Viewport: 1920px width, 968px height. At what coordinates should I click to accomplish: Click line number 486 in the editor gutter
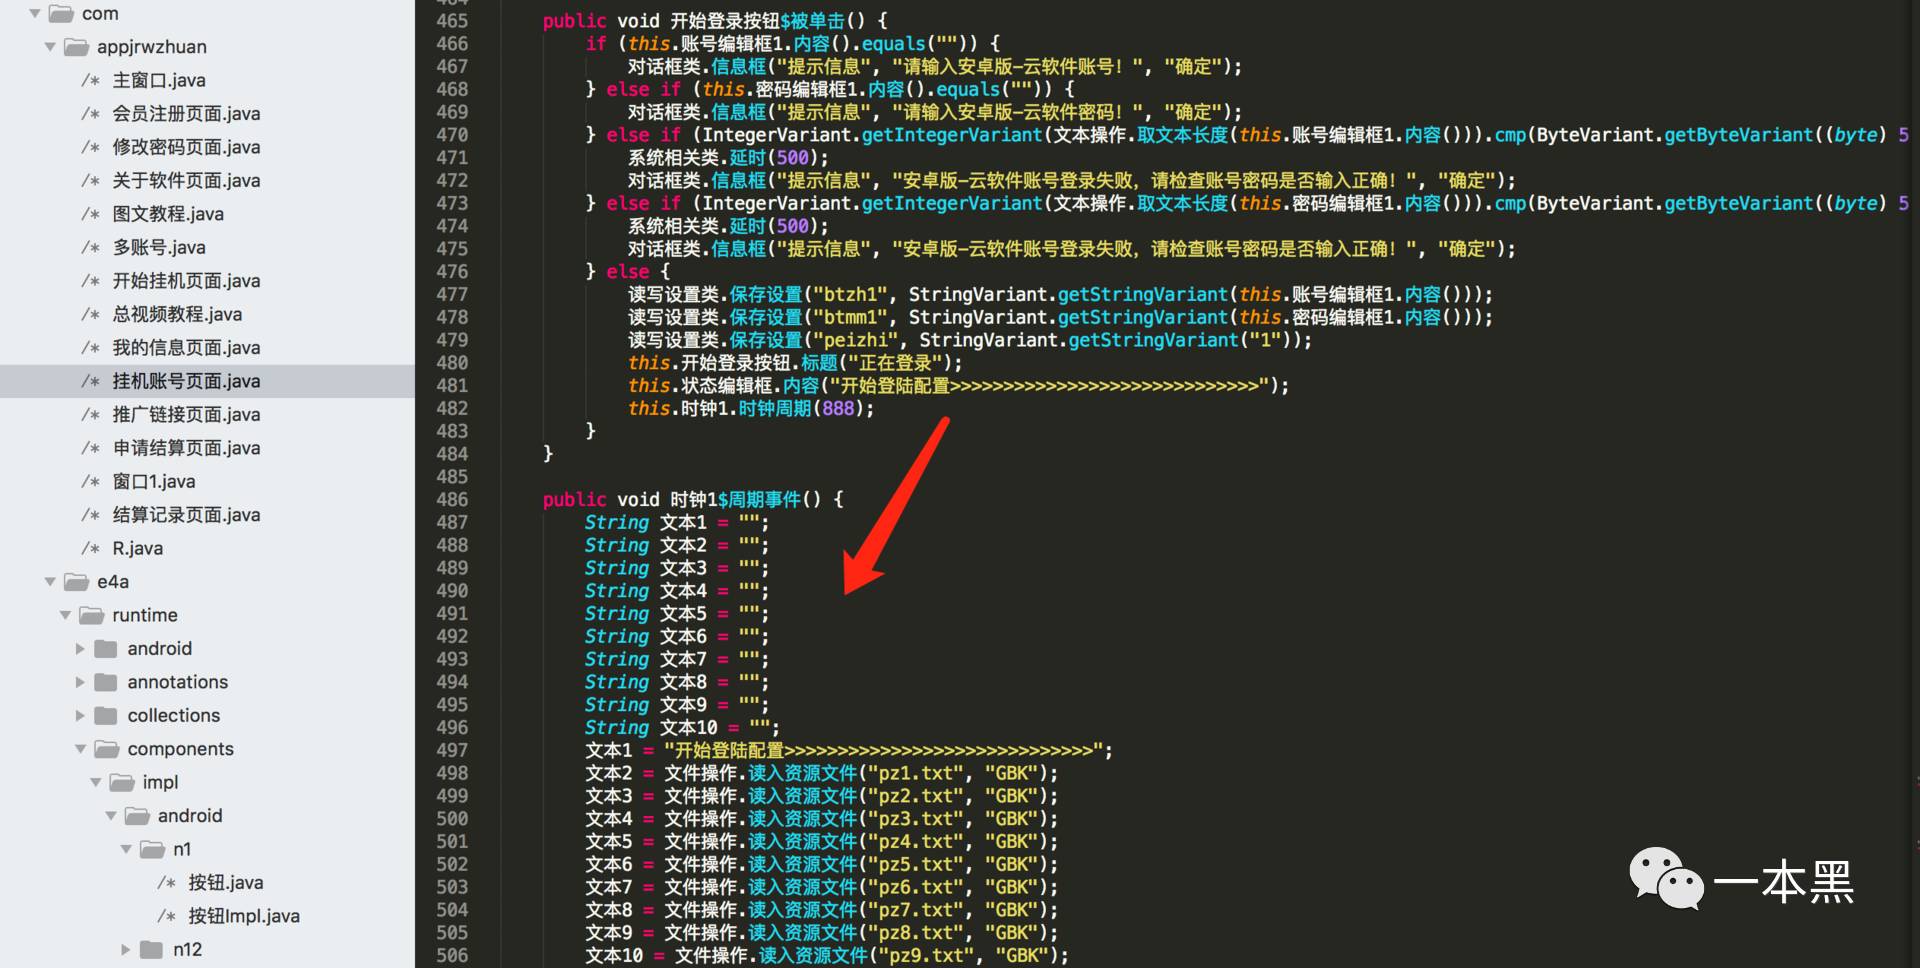pyautogui.click(x=452, y=500)
